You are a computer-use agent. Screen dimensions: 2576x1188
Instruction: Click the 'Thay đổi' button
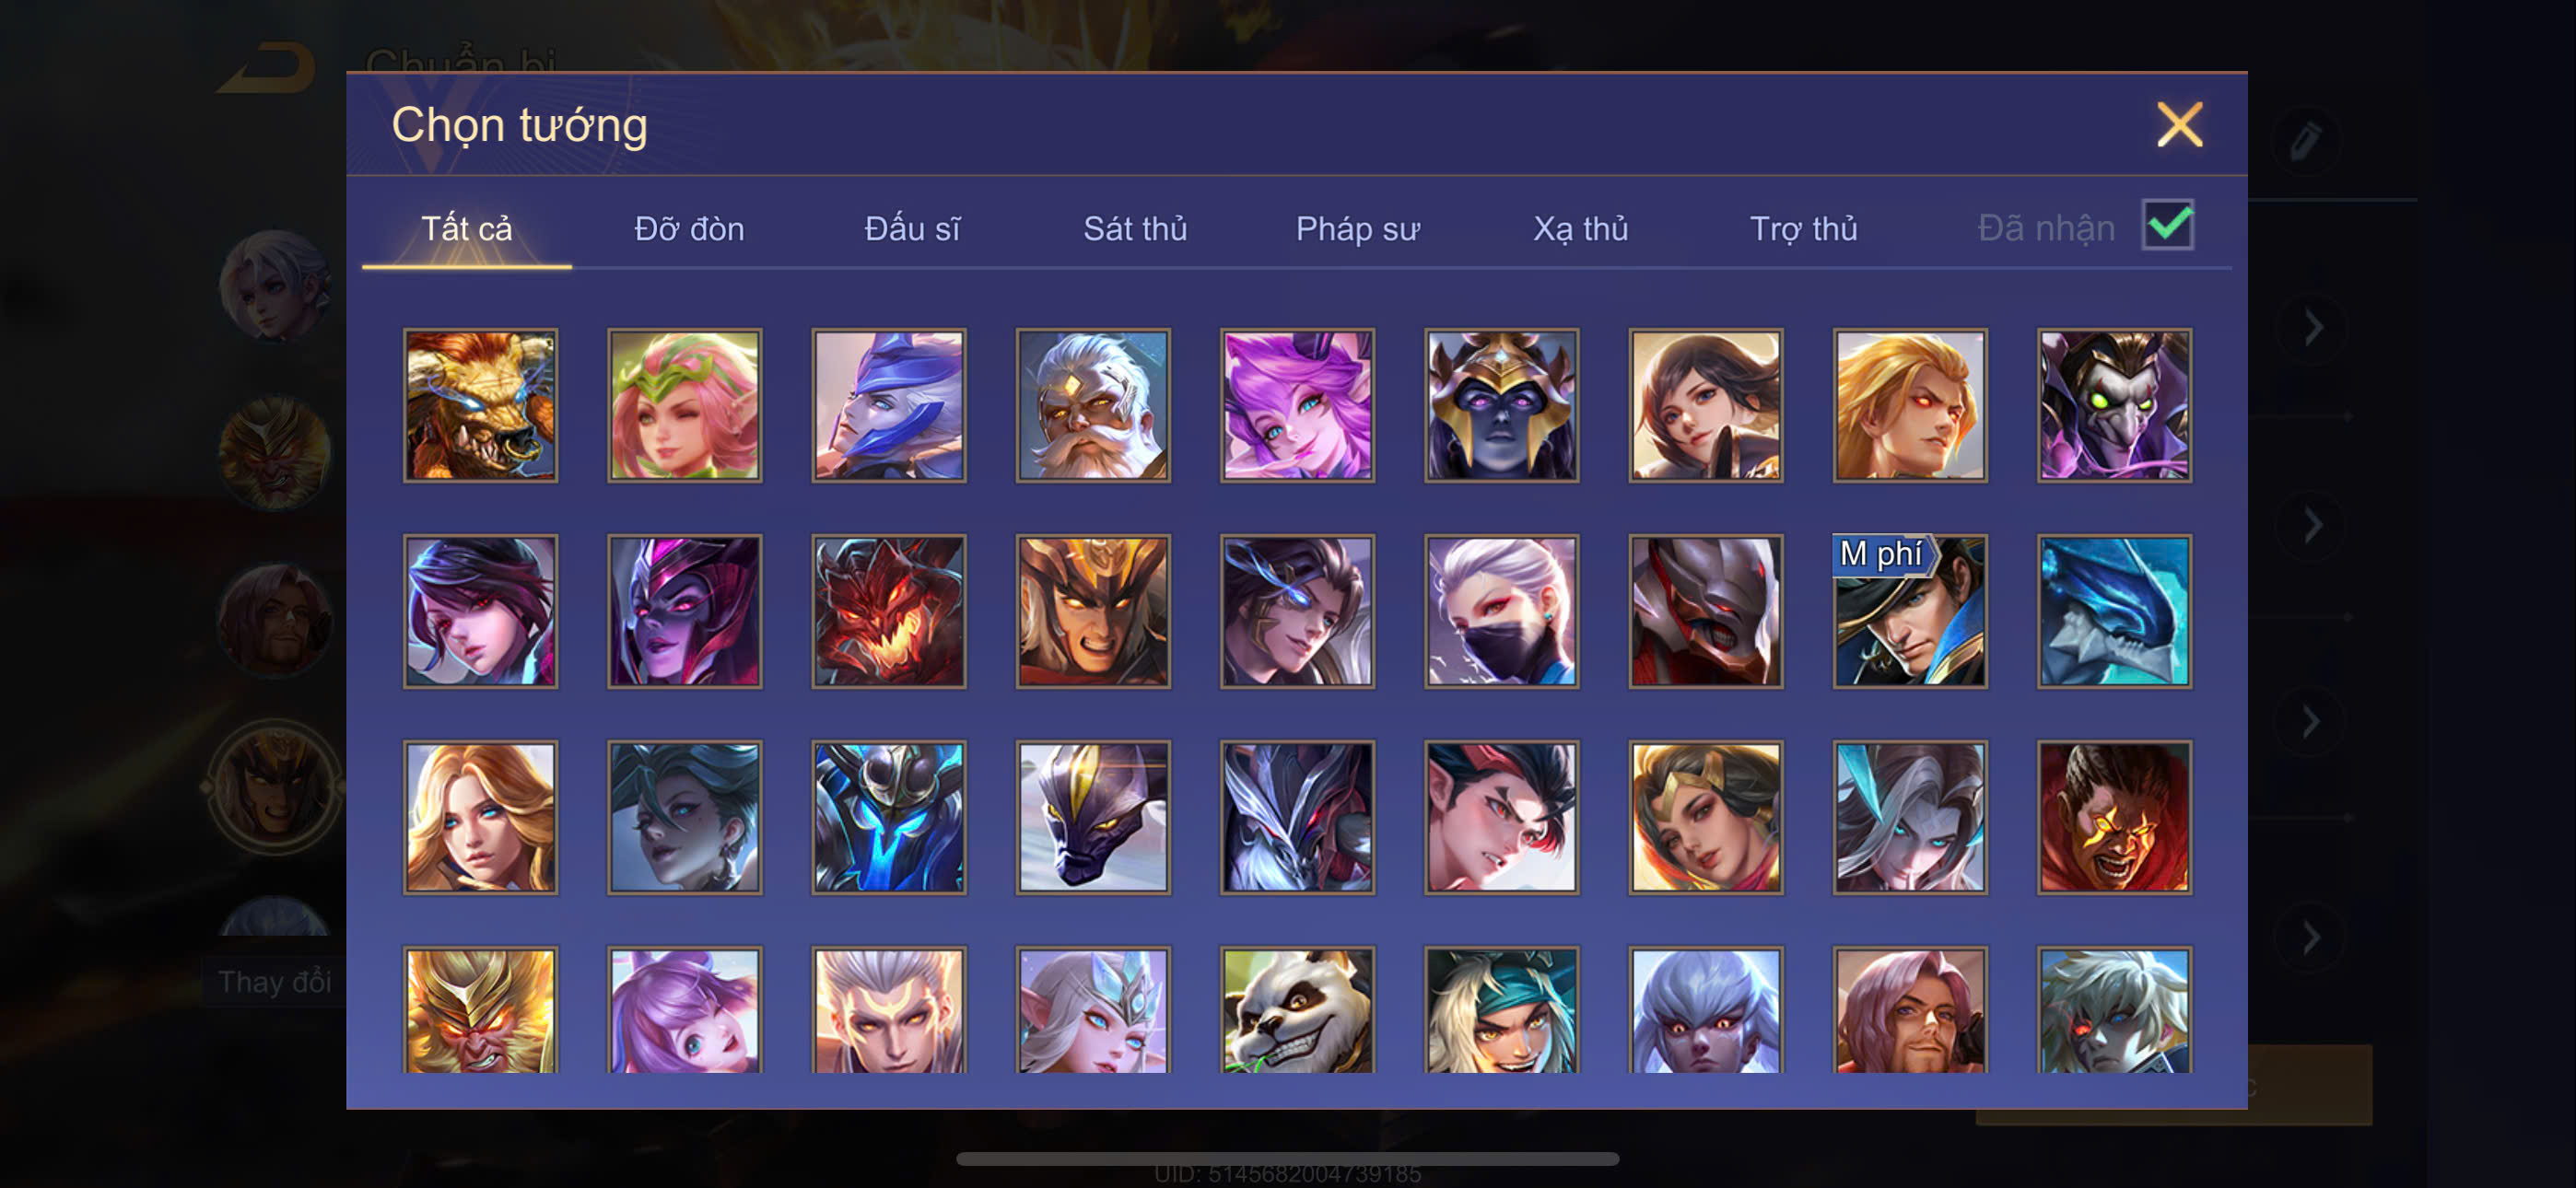pyautogui.click(x=274, y=981)
